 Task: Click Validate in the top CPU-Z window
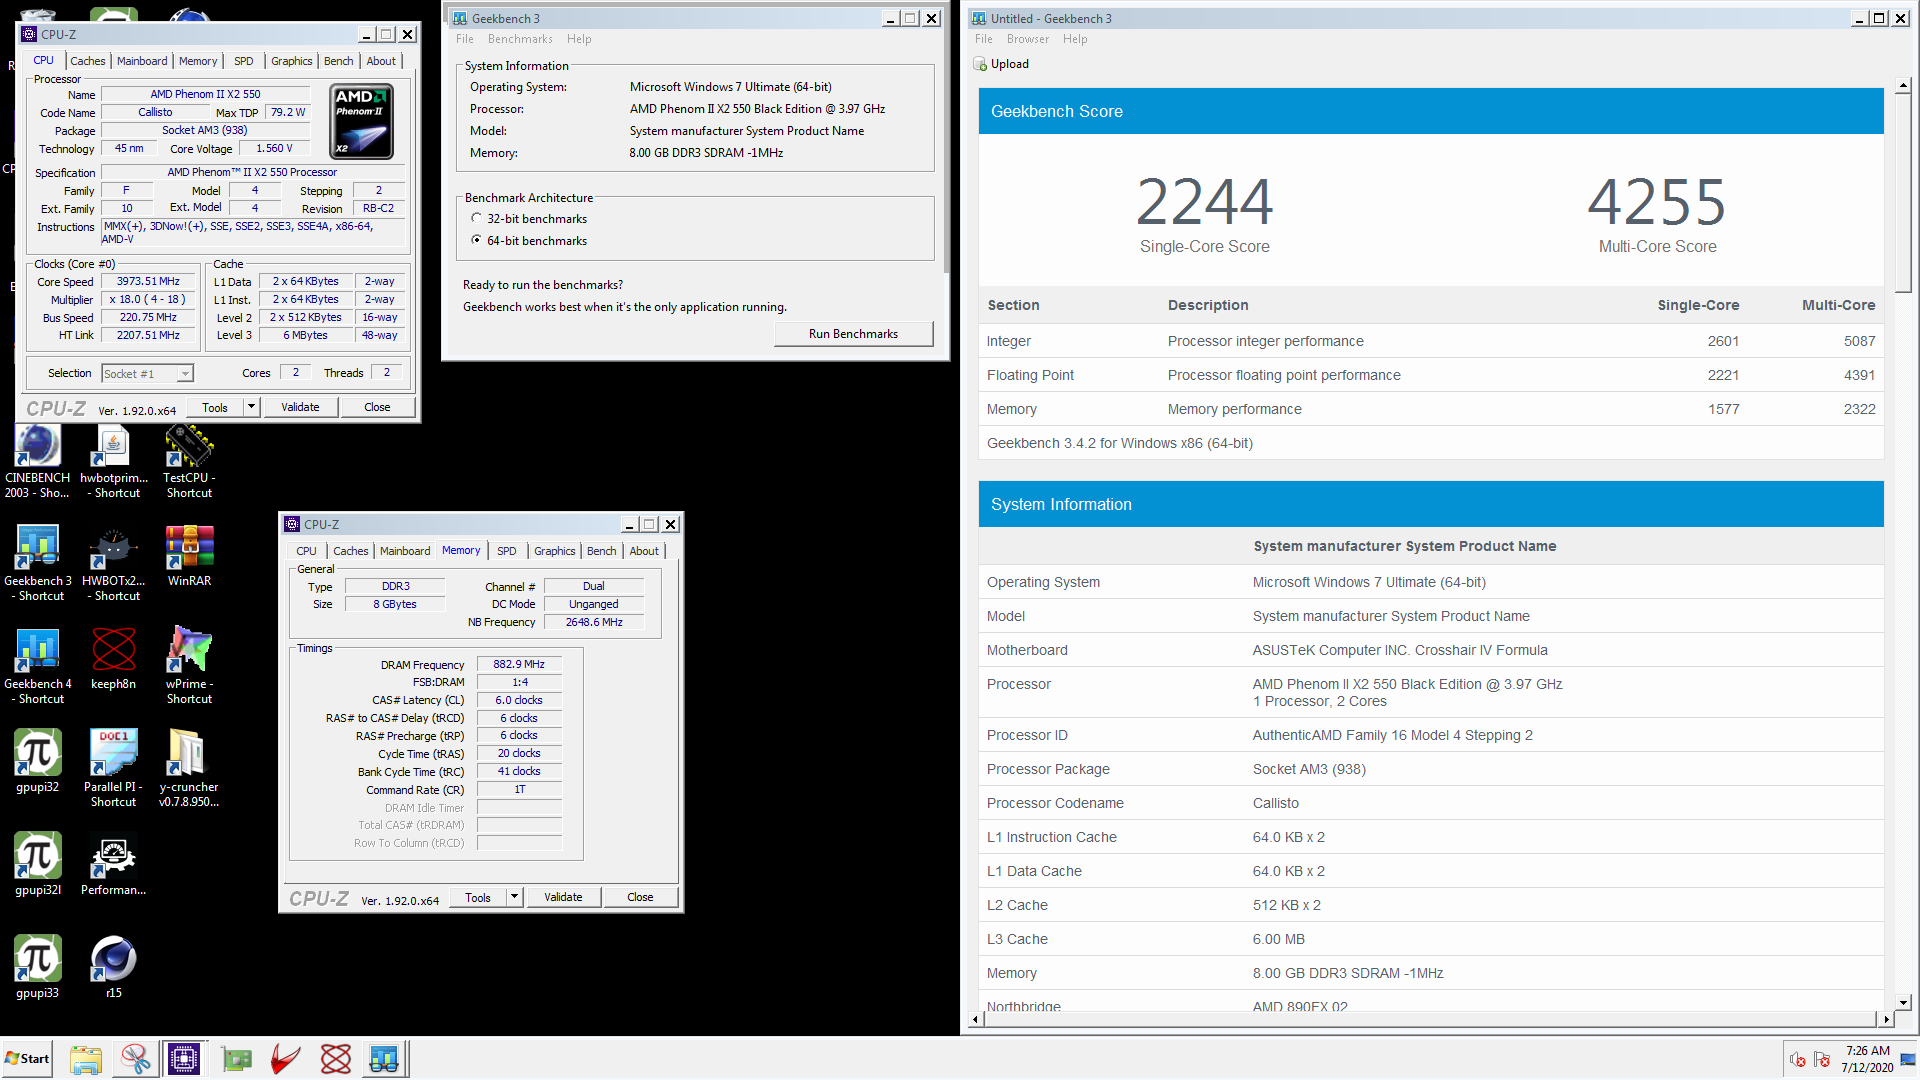click(300, 407)
